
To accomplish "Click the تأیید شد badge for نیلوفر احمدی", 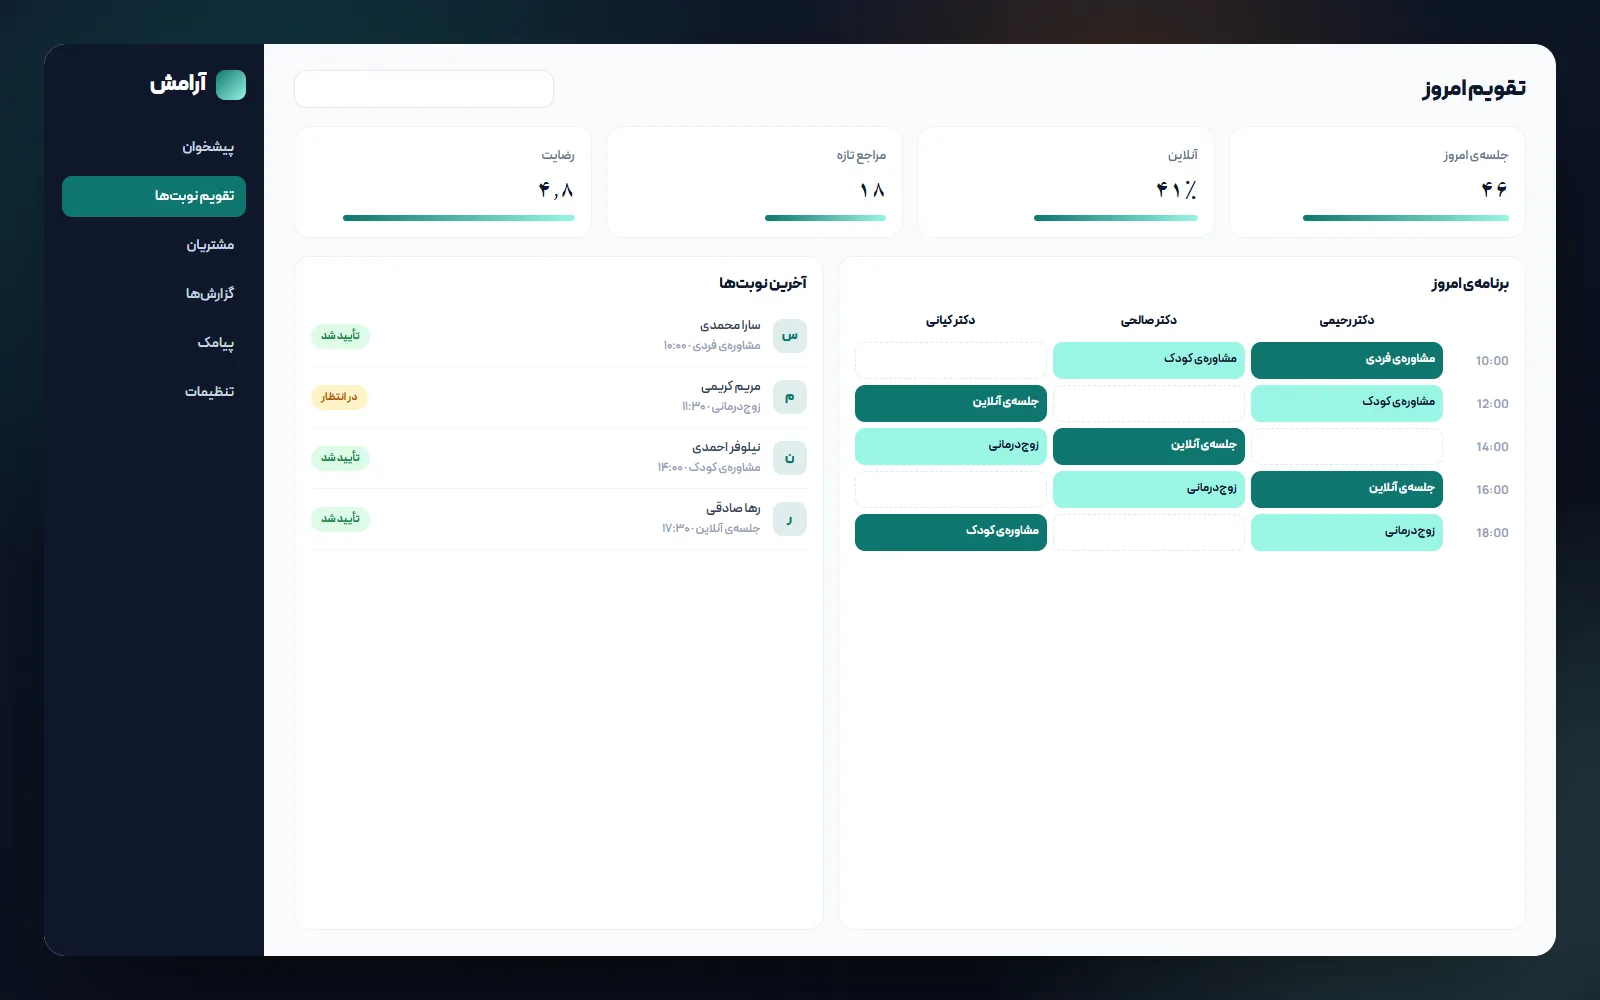I will pos(340,458).
